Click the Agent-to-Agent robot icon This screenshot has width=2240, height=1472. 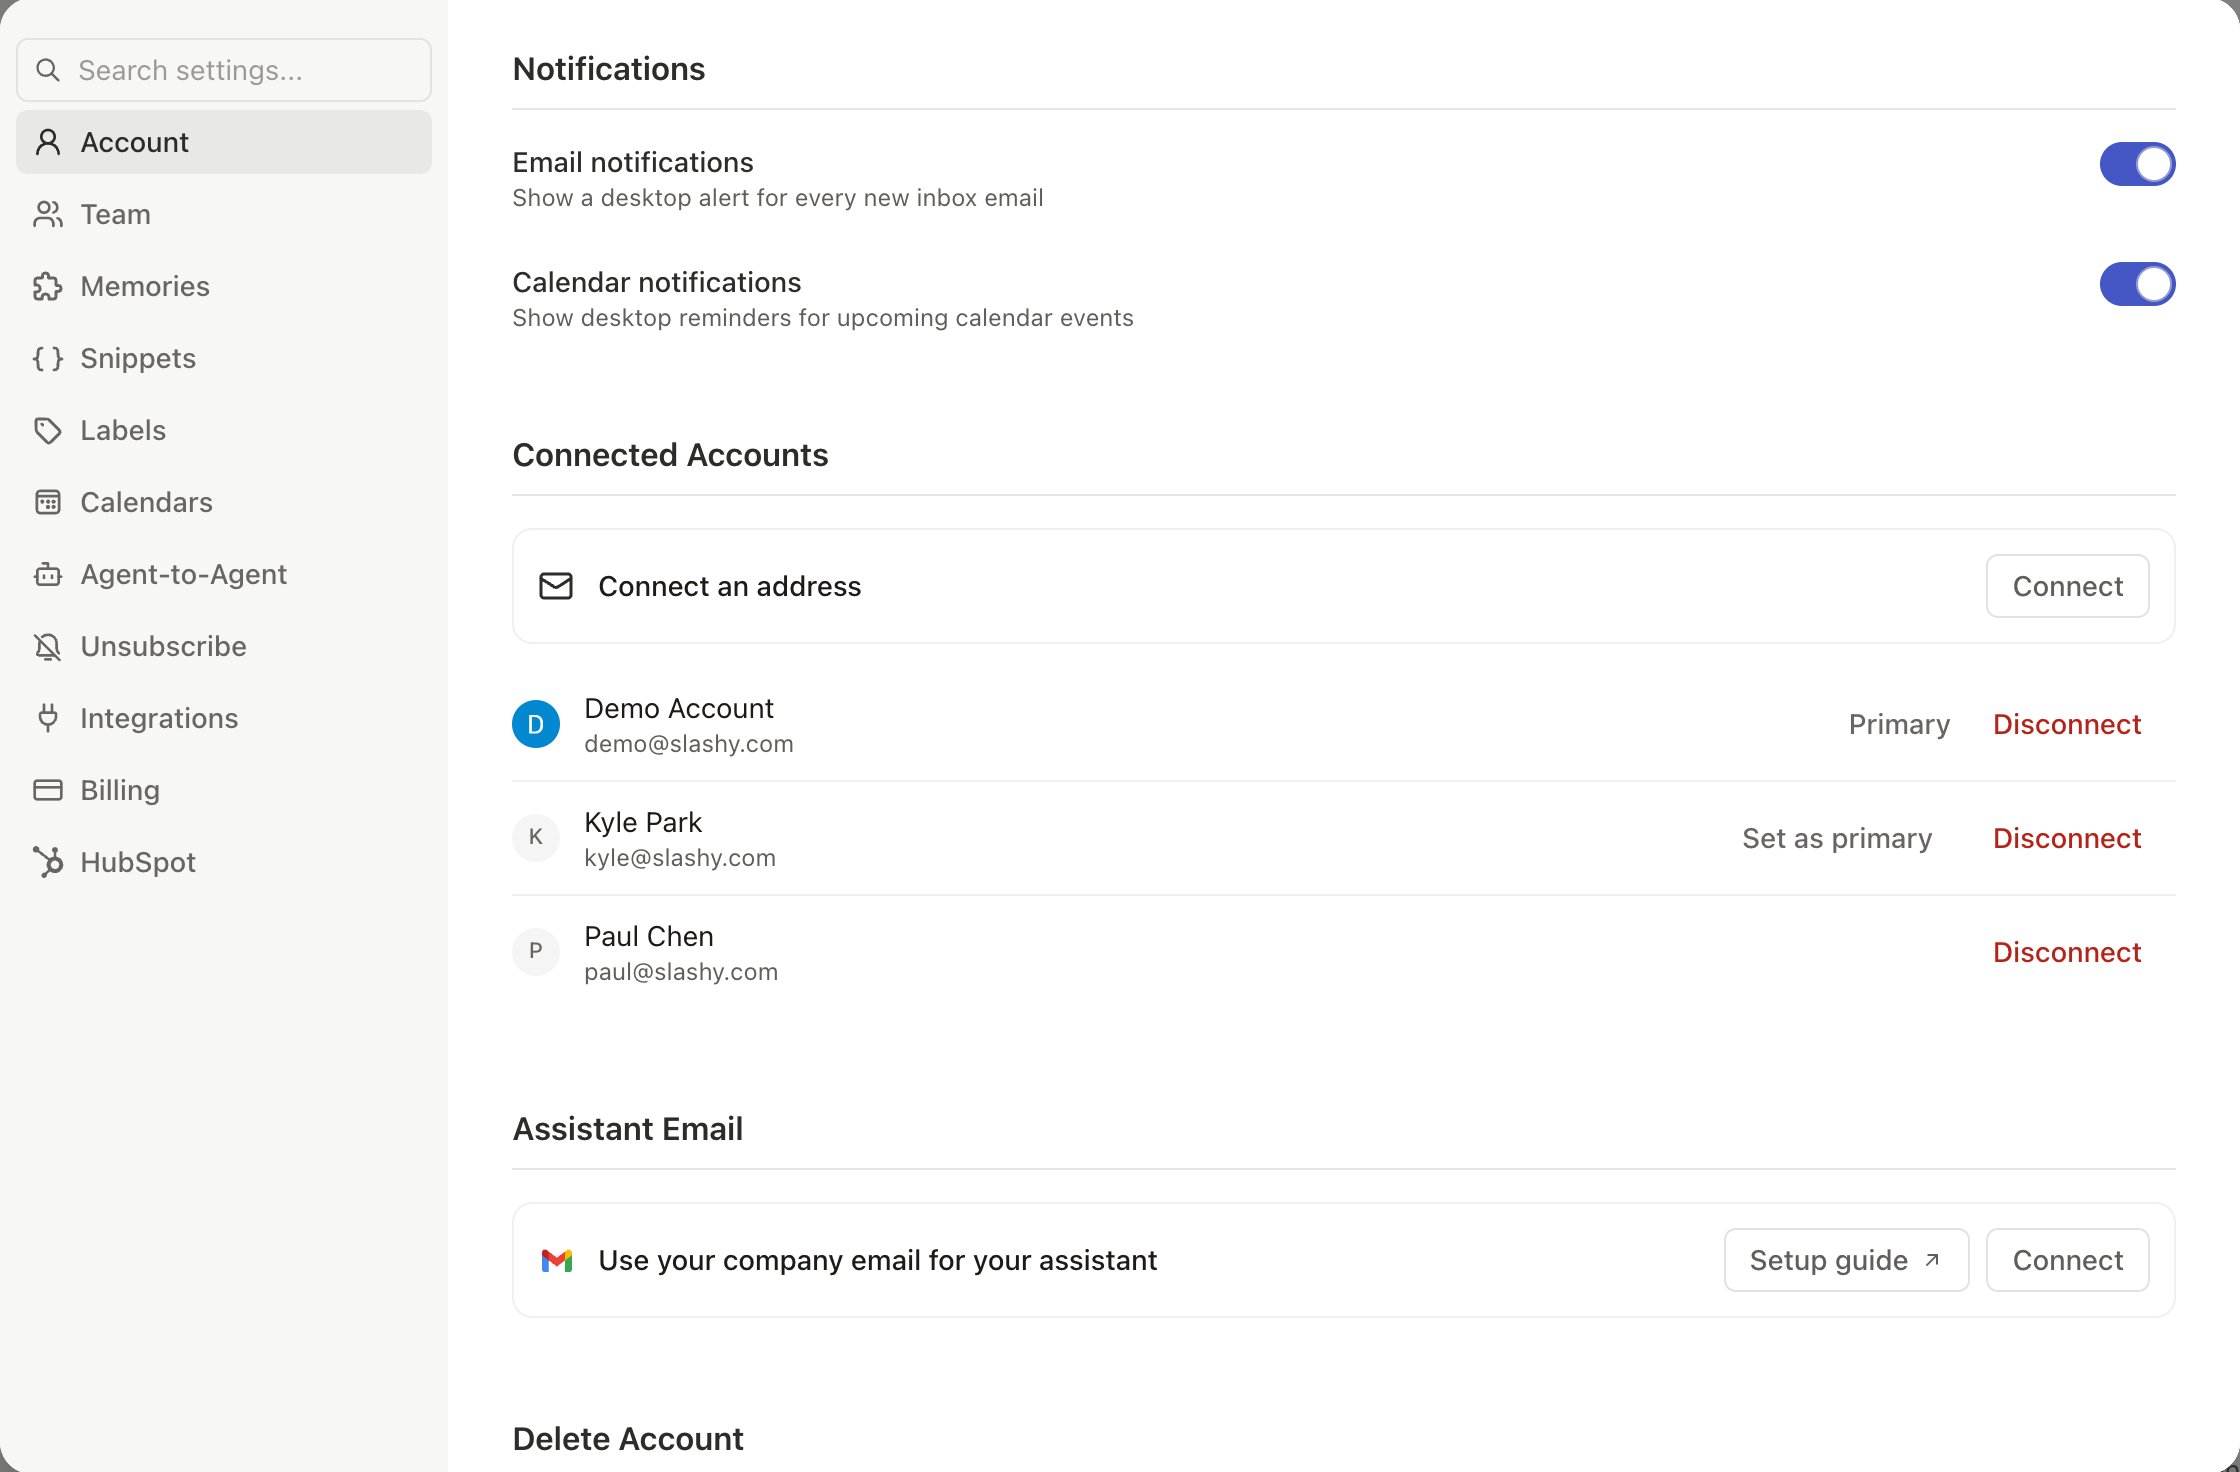click(47, 574)
